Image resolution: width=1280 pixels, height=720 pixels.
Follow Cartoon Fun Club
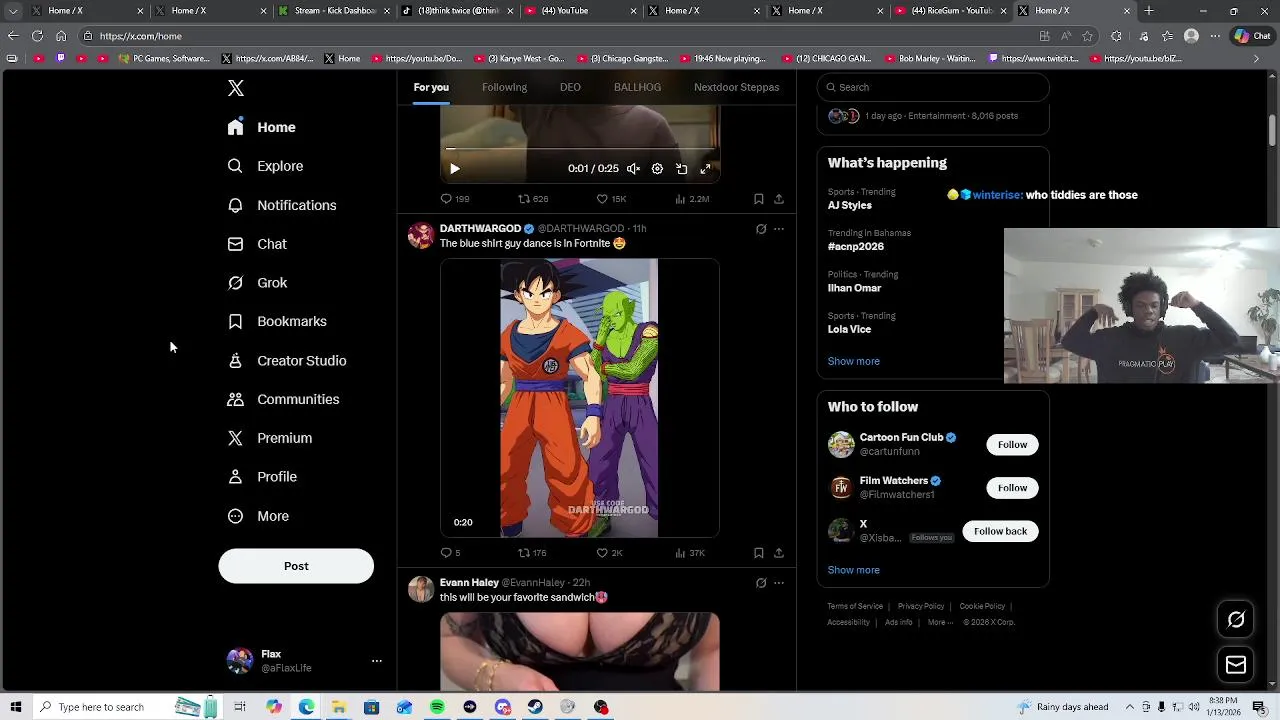pyautogui.click(x=1012, y=444)
